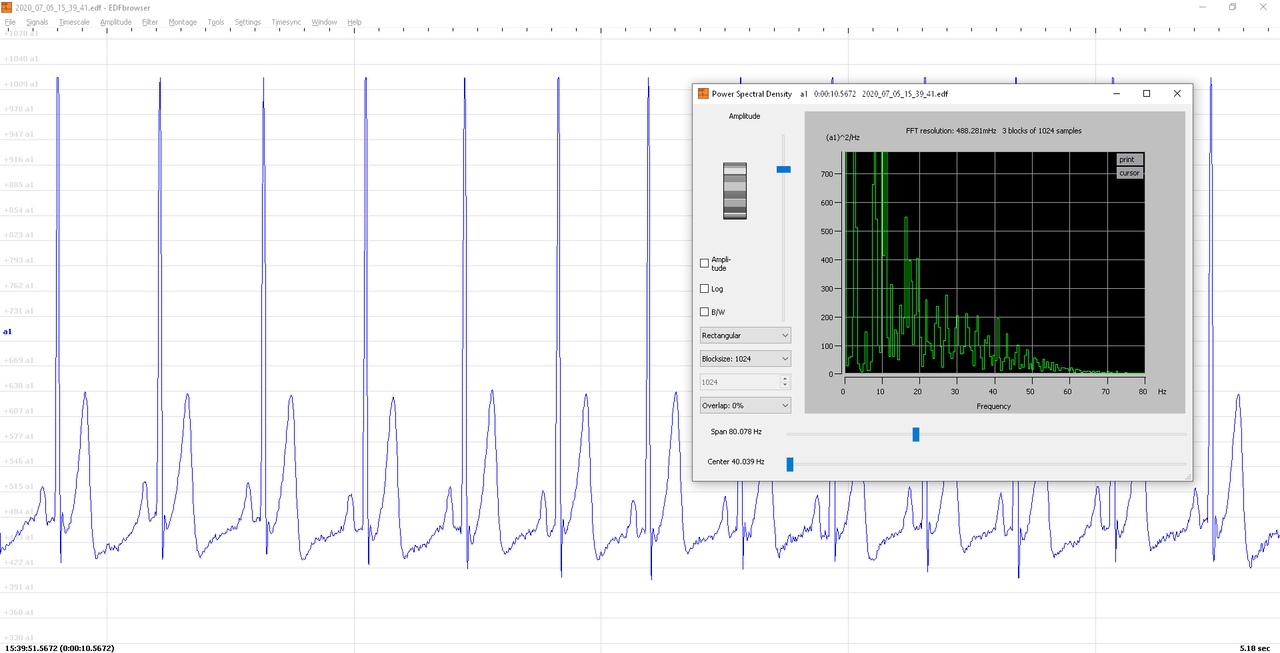Viewport: 1280px width, 653px height.
Task: Click the 15:39:51.5672 time position readout
Action: pyautogui.click(x=60, y=648)
